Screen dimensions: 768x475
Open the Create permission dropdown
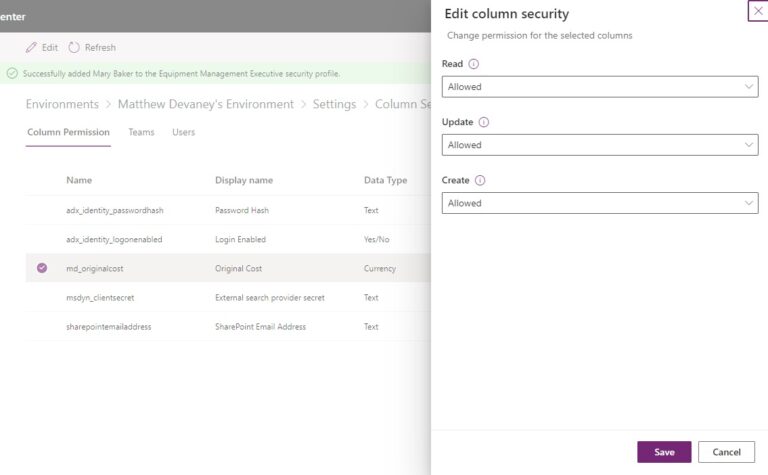point(600,203)
